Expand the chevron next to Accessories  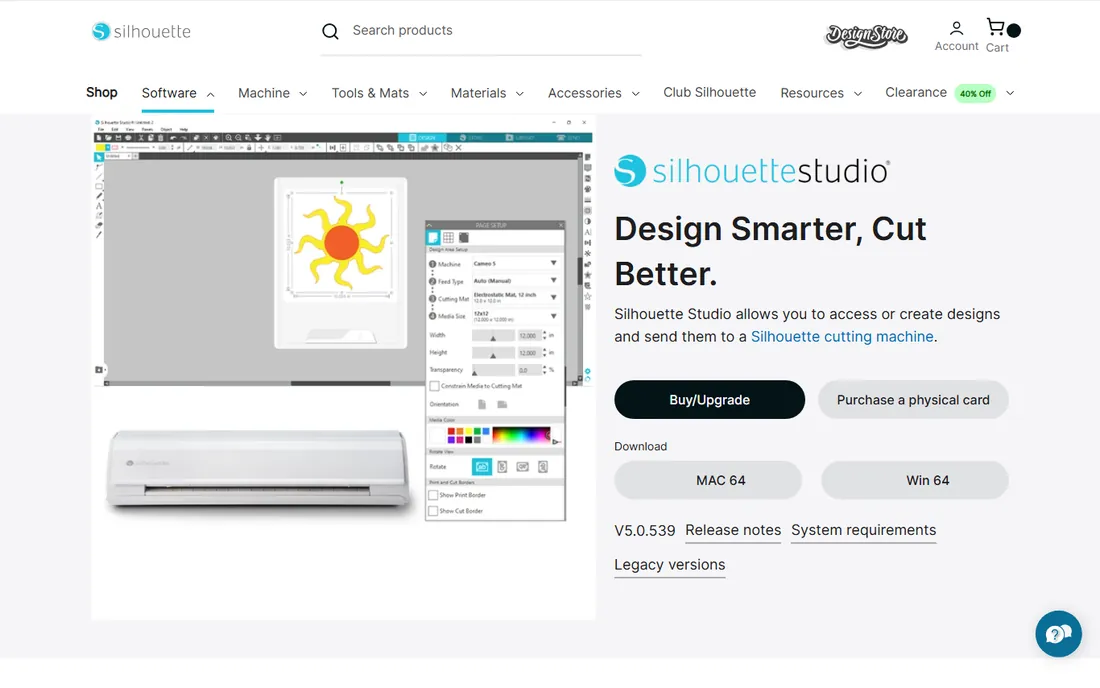636,94
